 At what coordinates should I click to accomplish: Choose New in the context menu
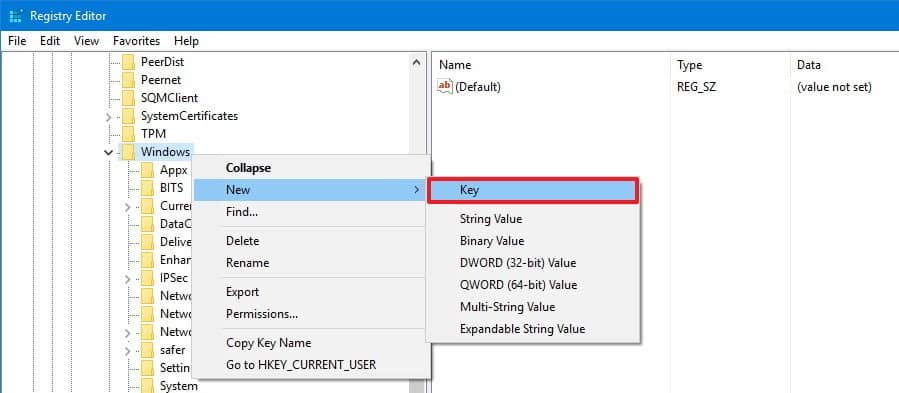pyautogui.click(x=311, y=190)
